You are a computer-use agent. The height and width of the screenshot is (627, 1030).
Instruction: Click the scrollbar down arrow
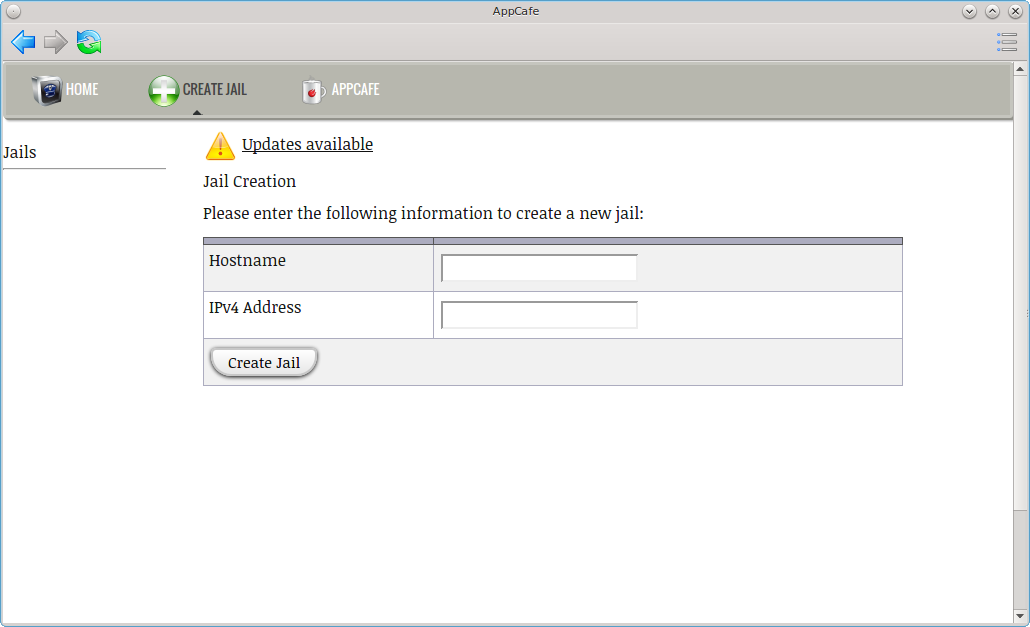1020,616
